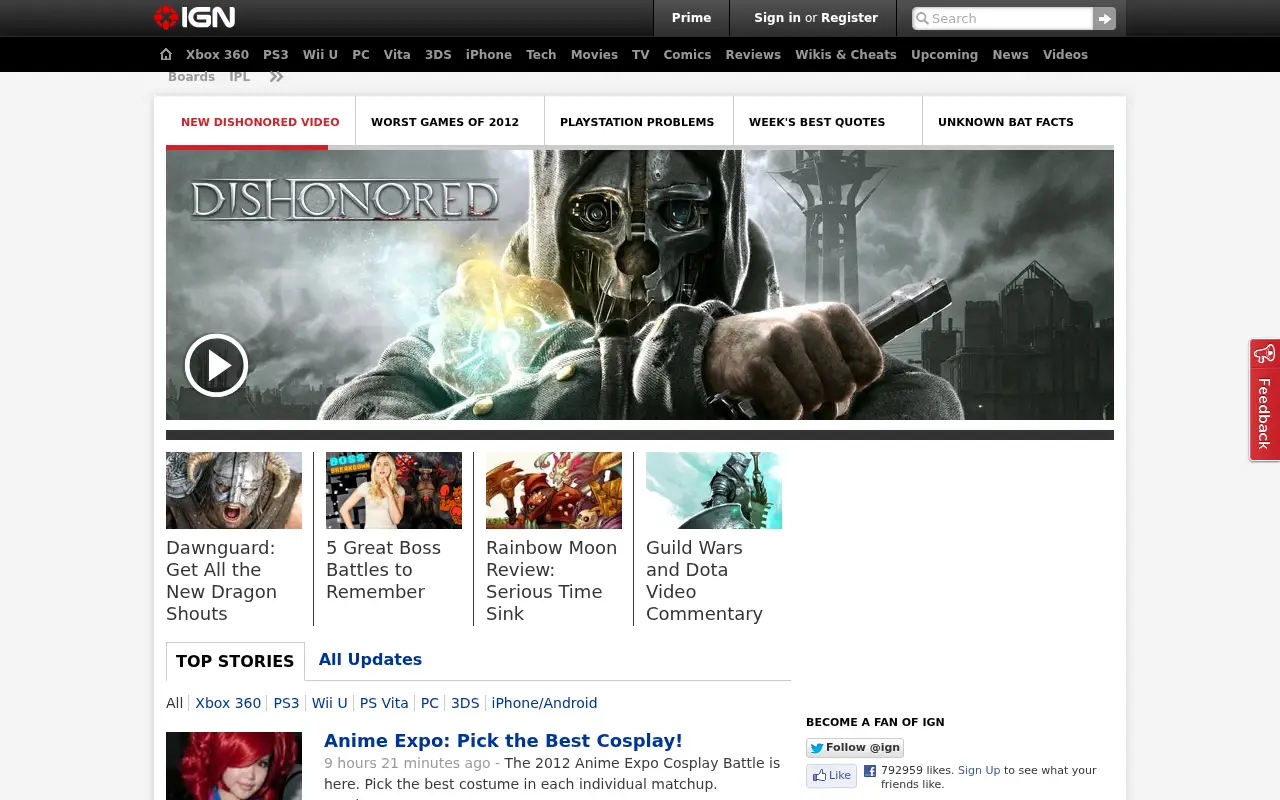Open the Rainbow Moon review thumbnail
The image size is (1280, 800).
(x=554, y=490)
